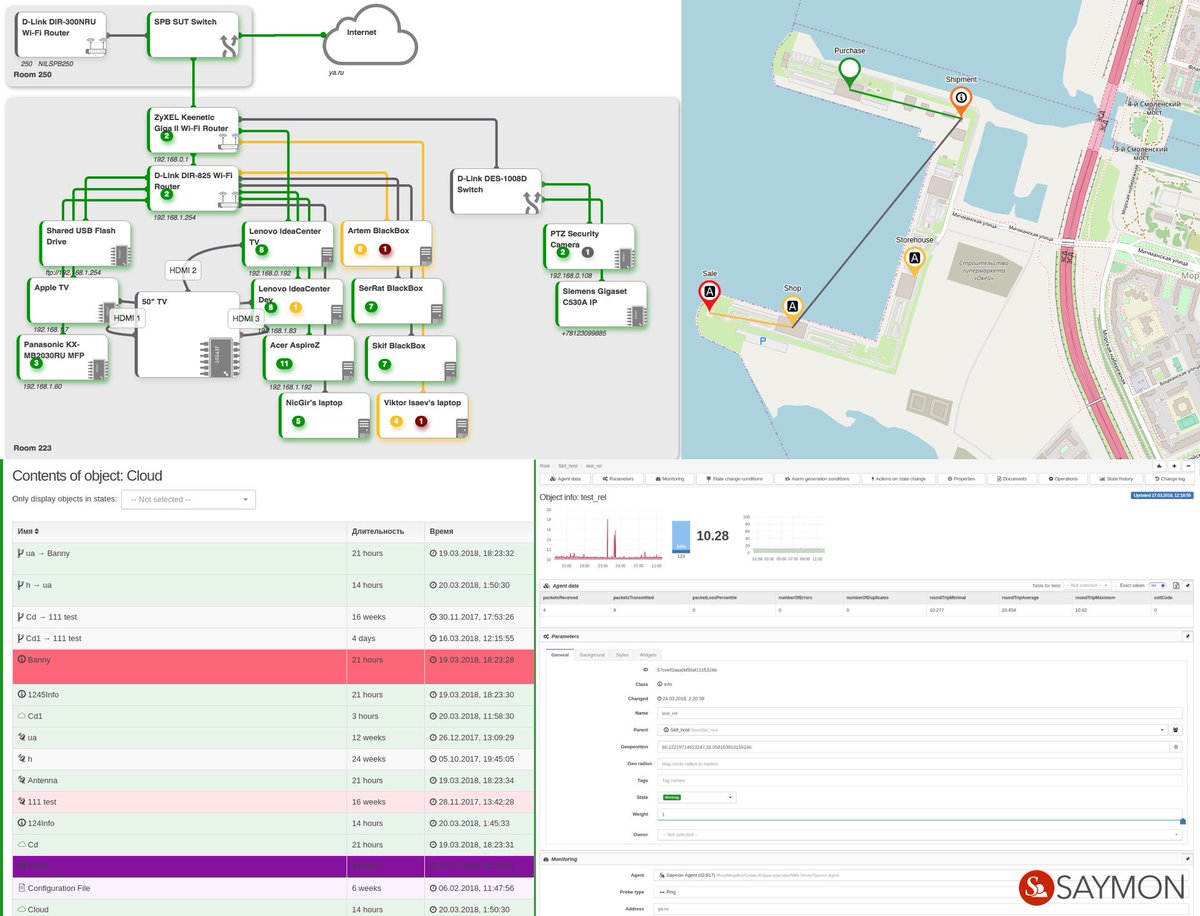Select the 'Configuration File' row
The width and height of the screenshot is (1200, 916).
click(x=274, y=888)
